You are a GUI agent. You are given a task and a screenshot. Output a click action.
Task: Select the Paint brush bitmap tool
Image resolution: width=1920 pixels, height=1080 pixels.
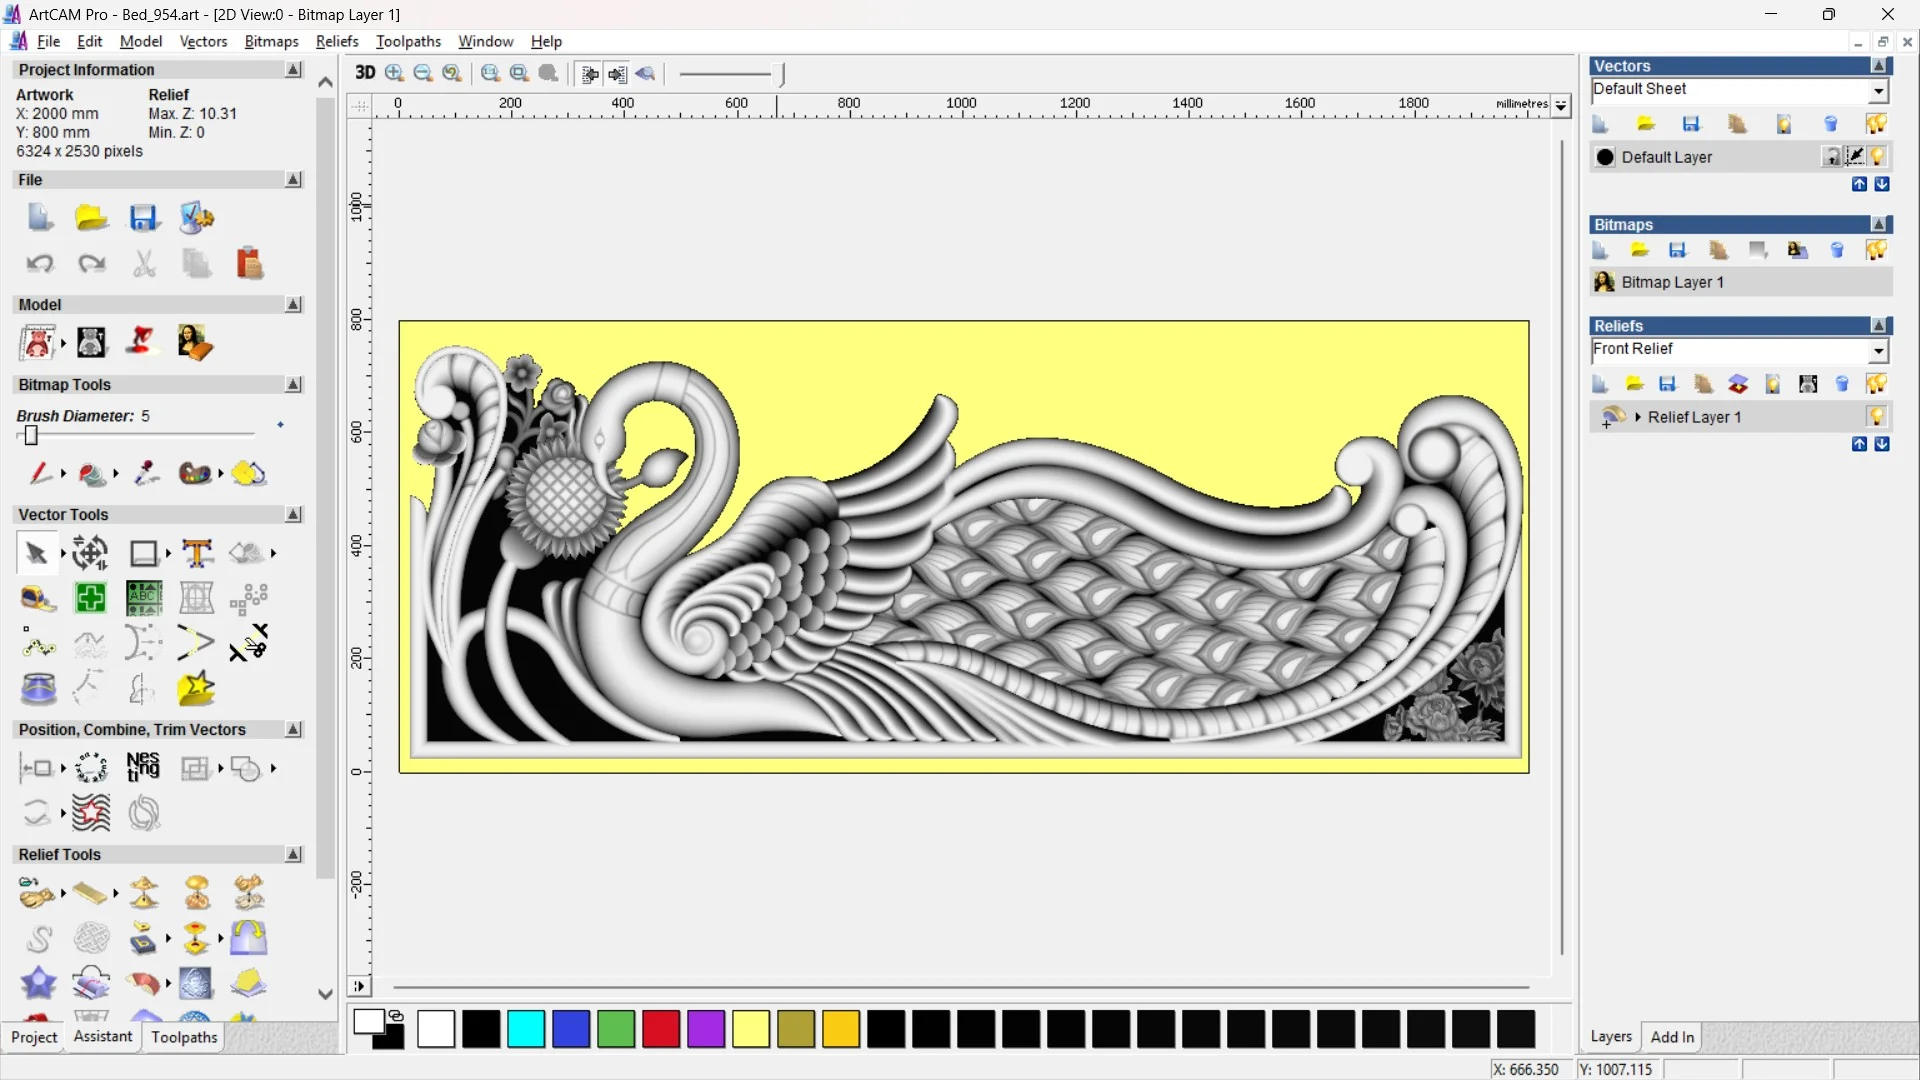(x=39, y=473)
